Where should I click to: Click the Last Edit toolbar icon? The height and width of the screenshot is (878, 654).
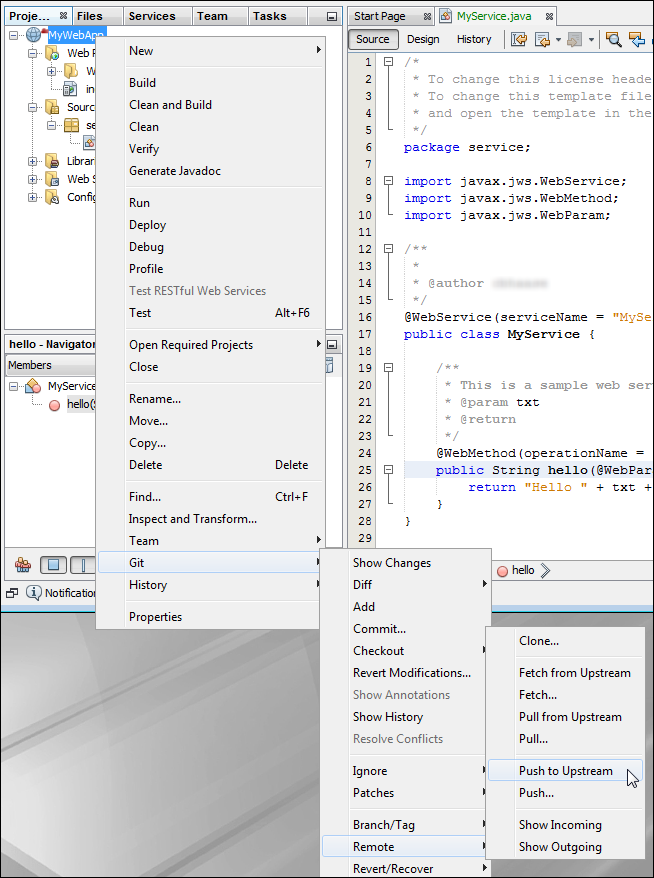click(519, 39)
